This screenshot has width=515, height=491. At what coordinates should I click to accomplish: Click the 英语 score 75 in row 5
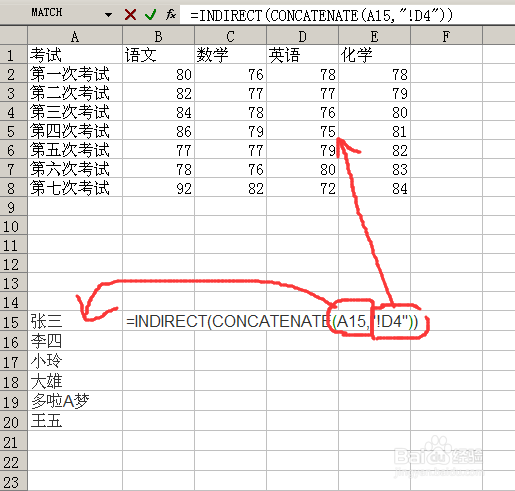tap(303, 130)
